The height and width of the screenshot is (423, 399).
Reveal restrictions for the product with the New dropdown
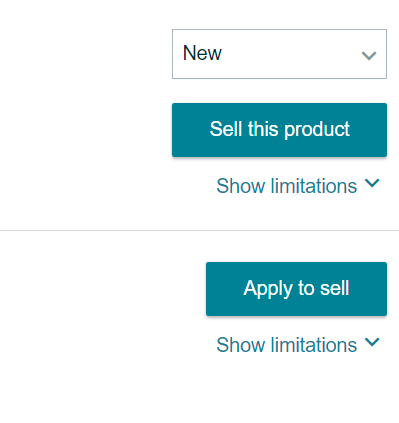tap(298, 186)
